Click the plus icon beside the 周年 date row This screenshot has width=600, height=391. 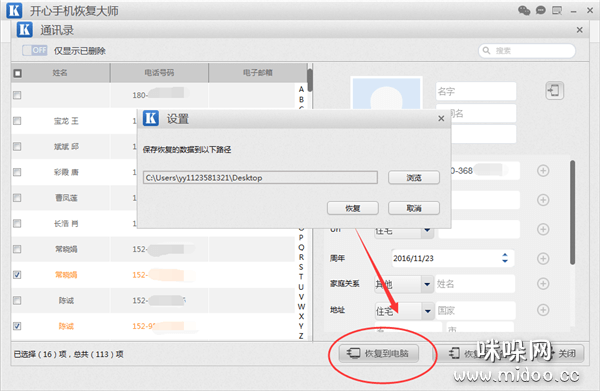(543, 259)
